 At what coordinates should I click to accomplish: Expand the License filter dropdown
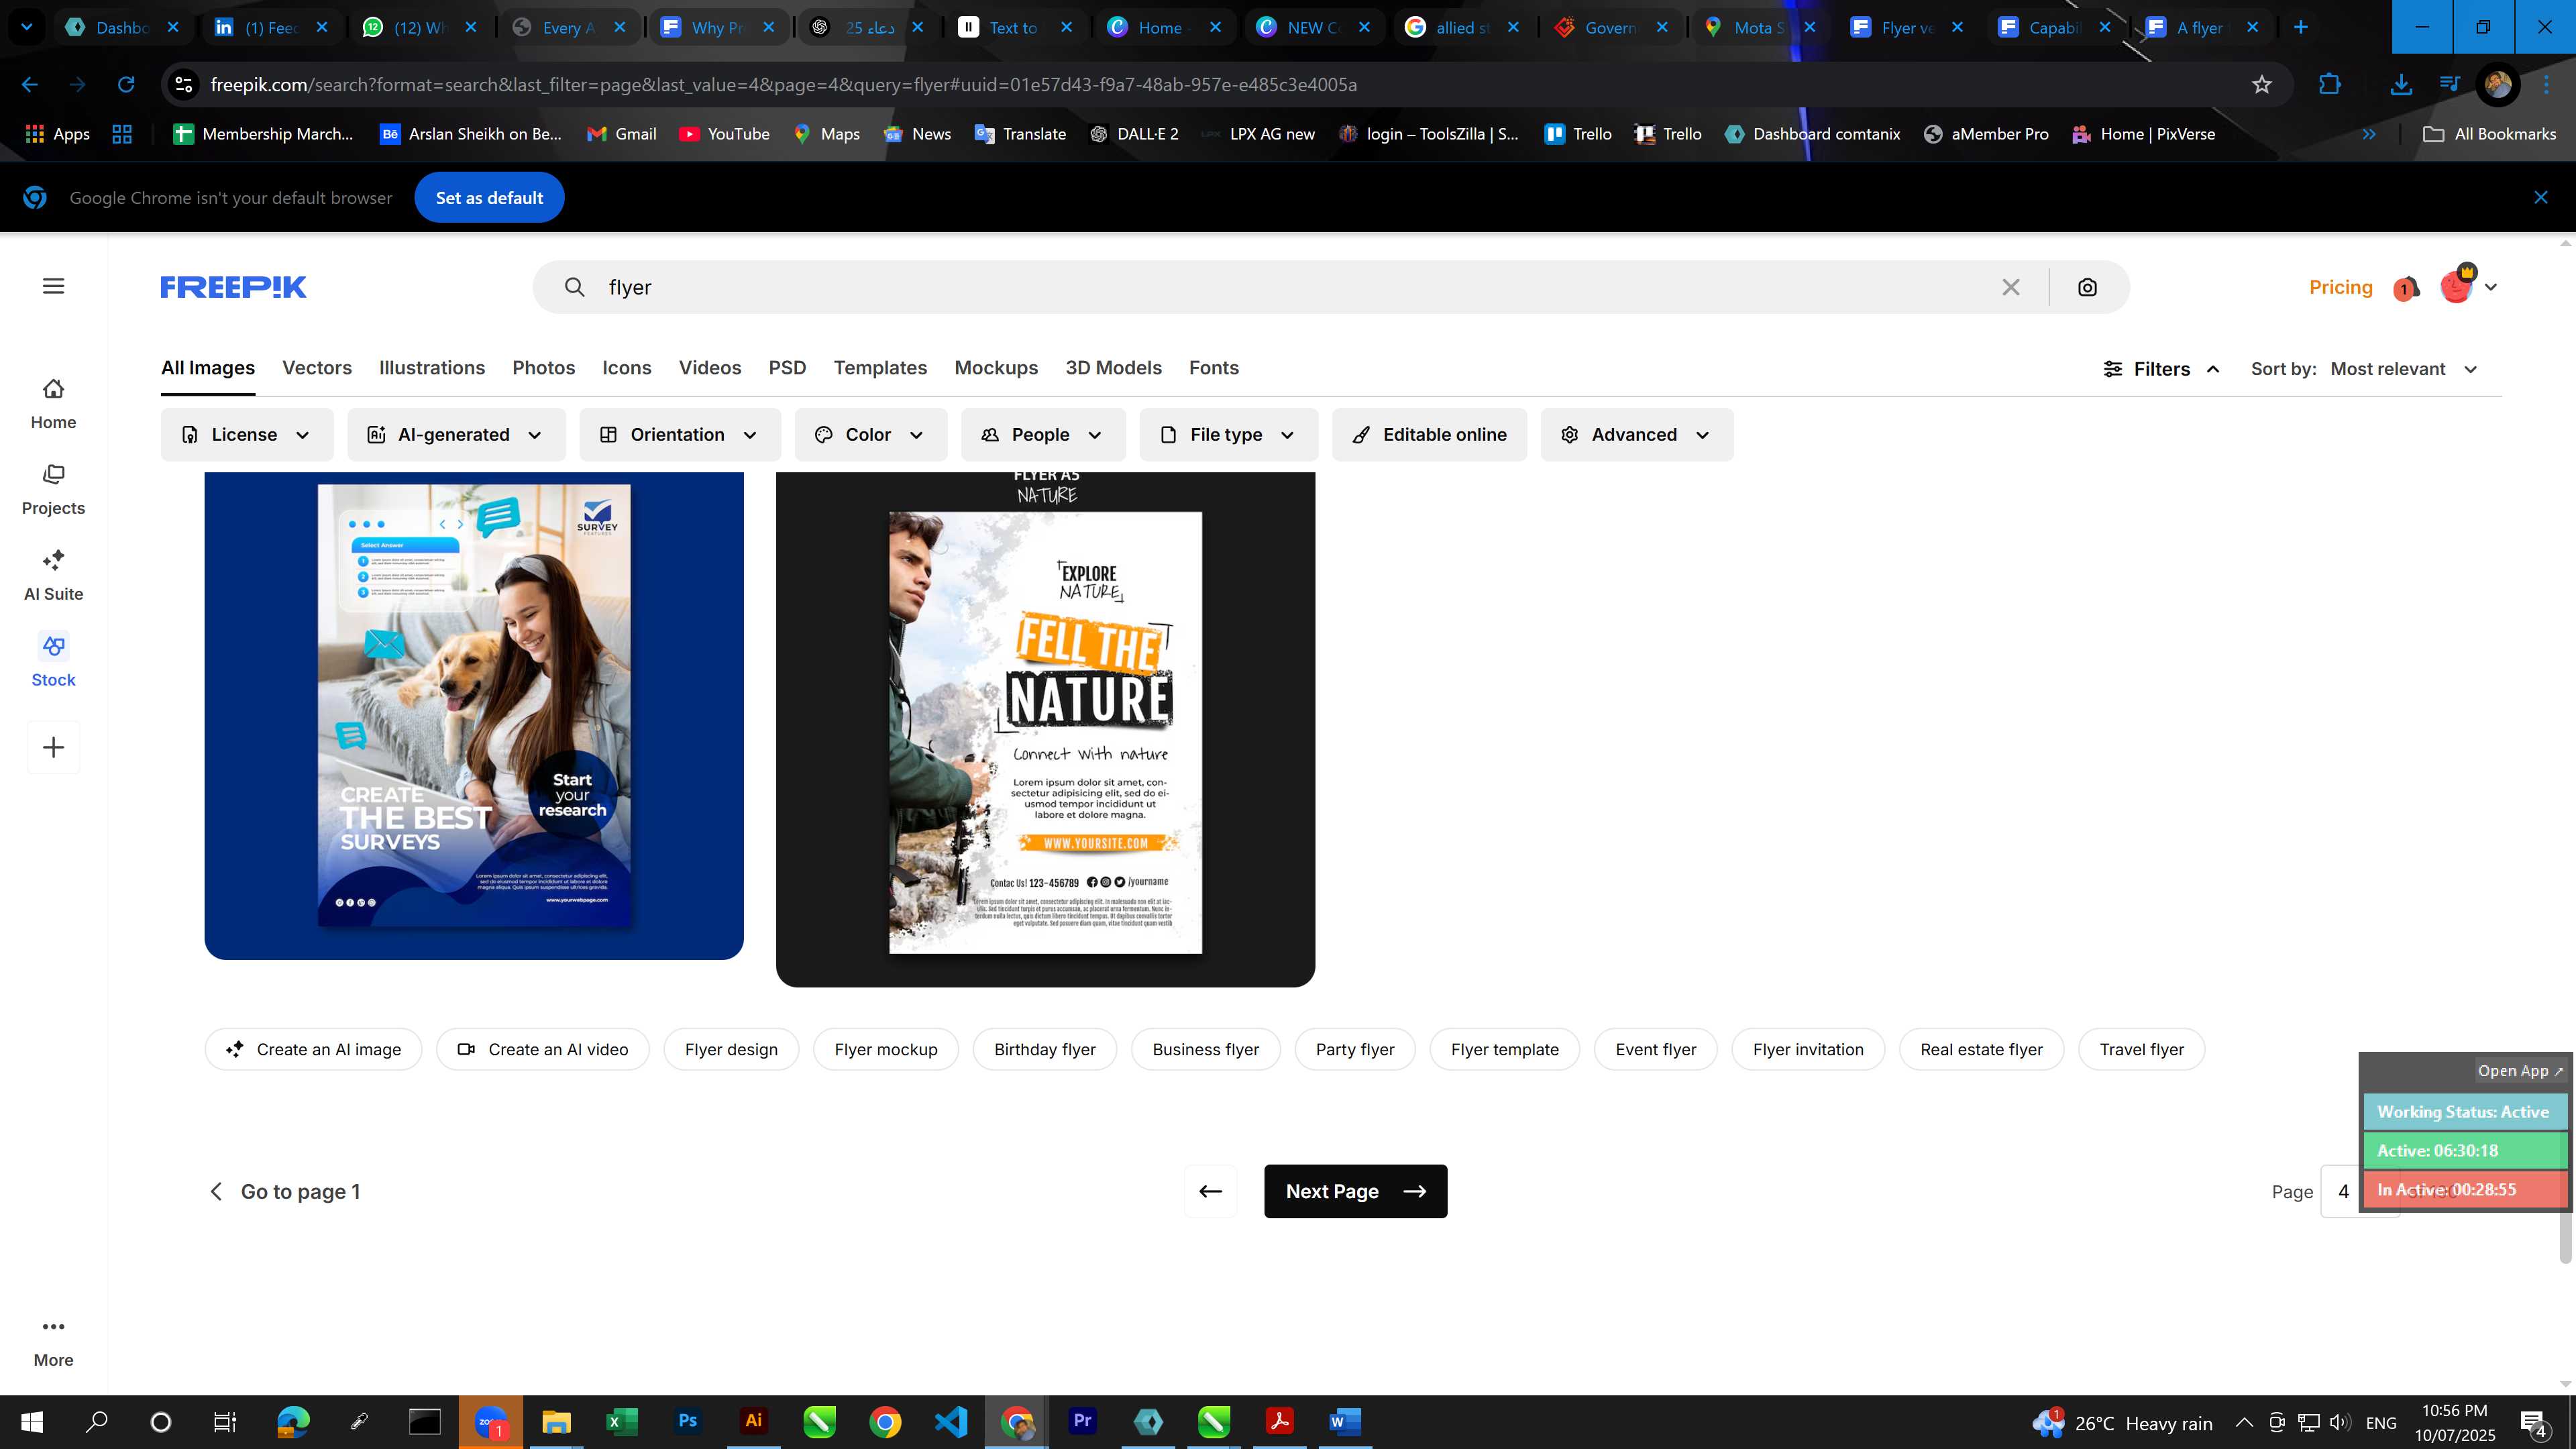point(247,435)
